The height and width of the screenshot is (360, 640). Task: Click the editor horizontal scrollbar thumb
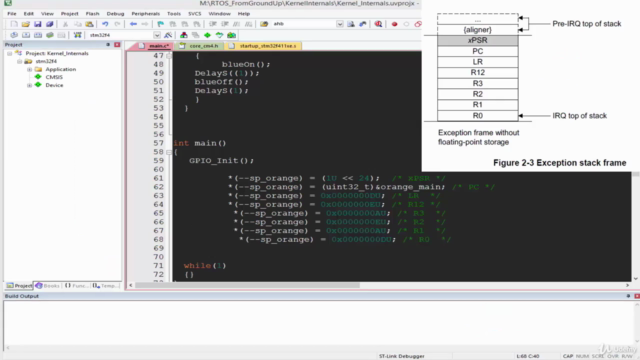point(247,285)
